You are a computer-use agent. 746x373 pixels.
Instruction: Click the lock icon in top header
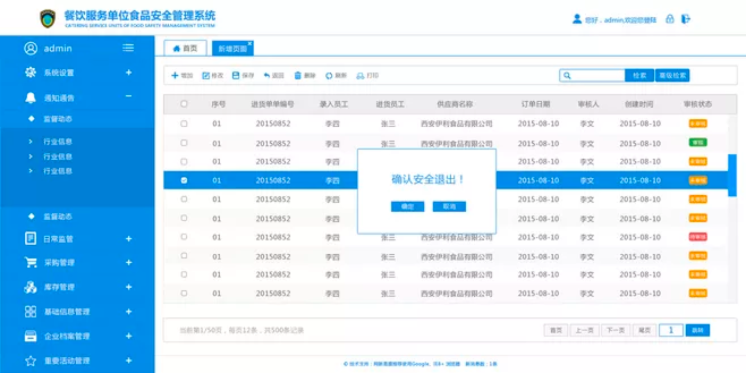[x=670, y=19]
